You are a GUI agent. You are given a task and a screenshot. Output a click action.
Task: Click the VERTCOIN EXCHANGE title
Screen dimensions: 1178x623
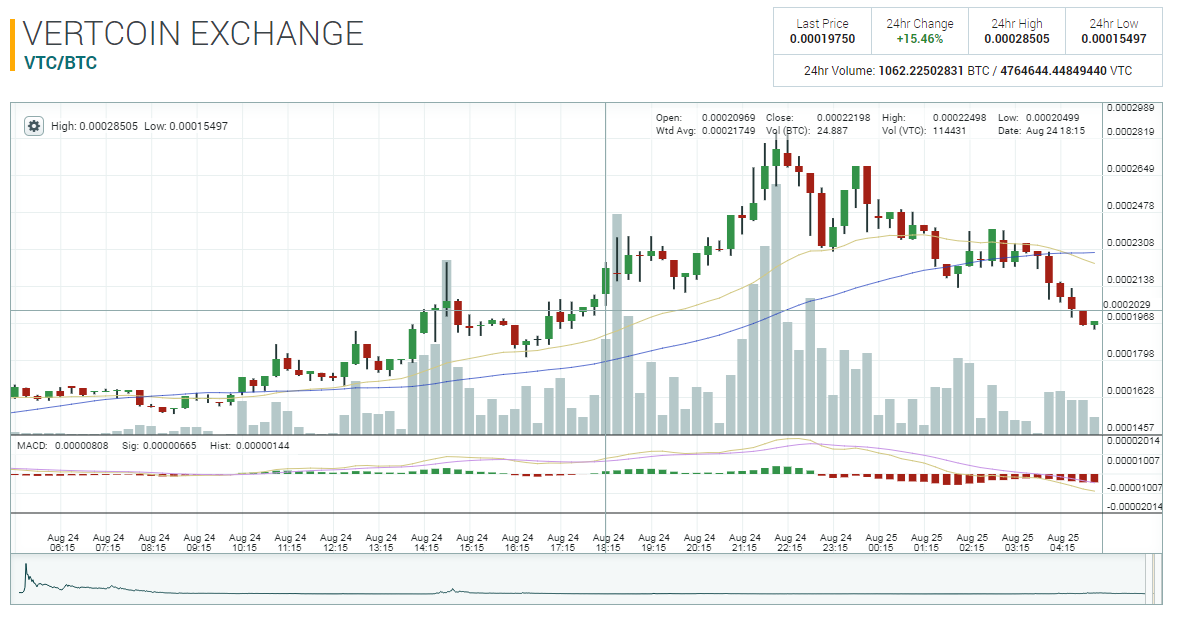pyautogui.click(x=193, y=34)
